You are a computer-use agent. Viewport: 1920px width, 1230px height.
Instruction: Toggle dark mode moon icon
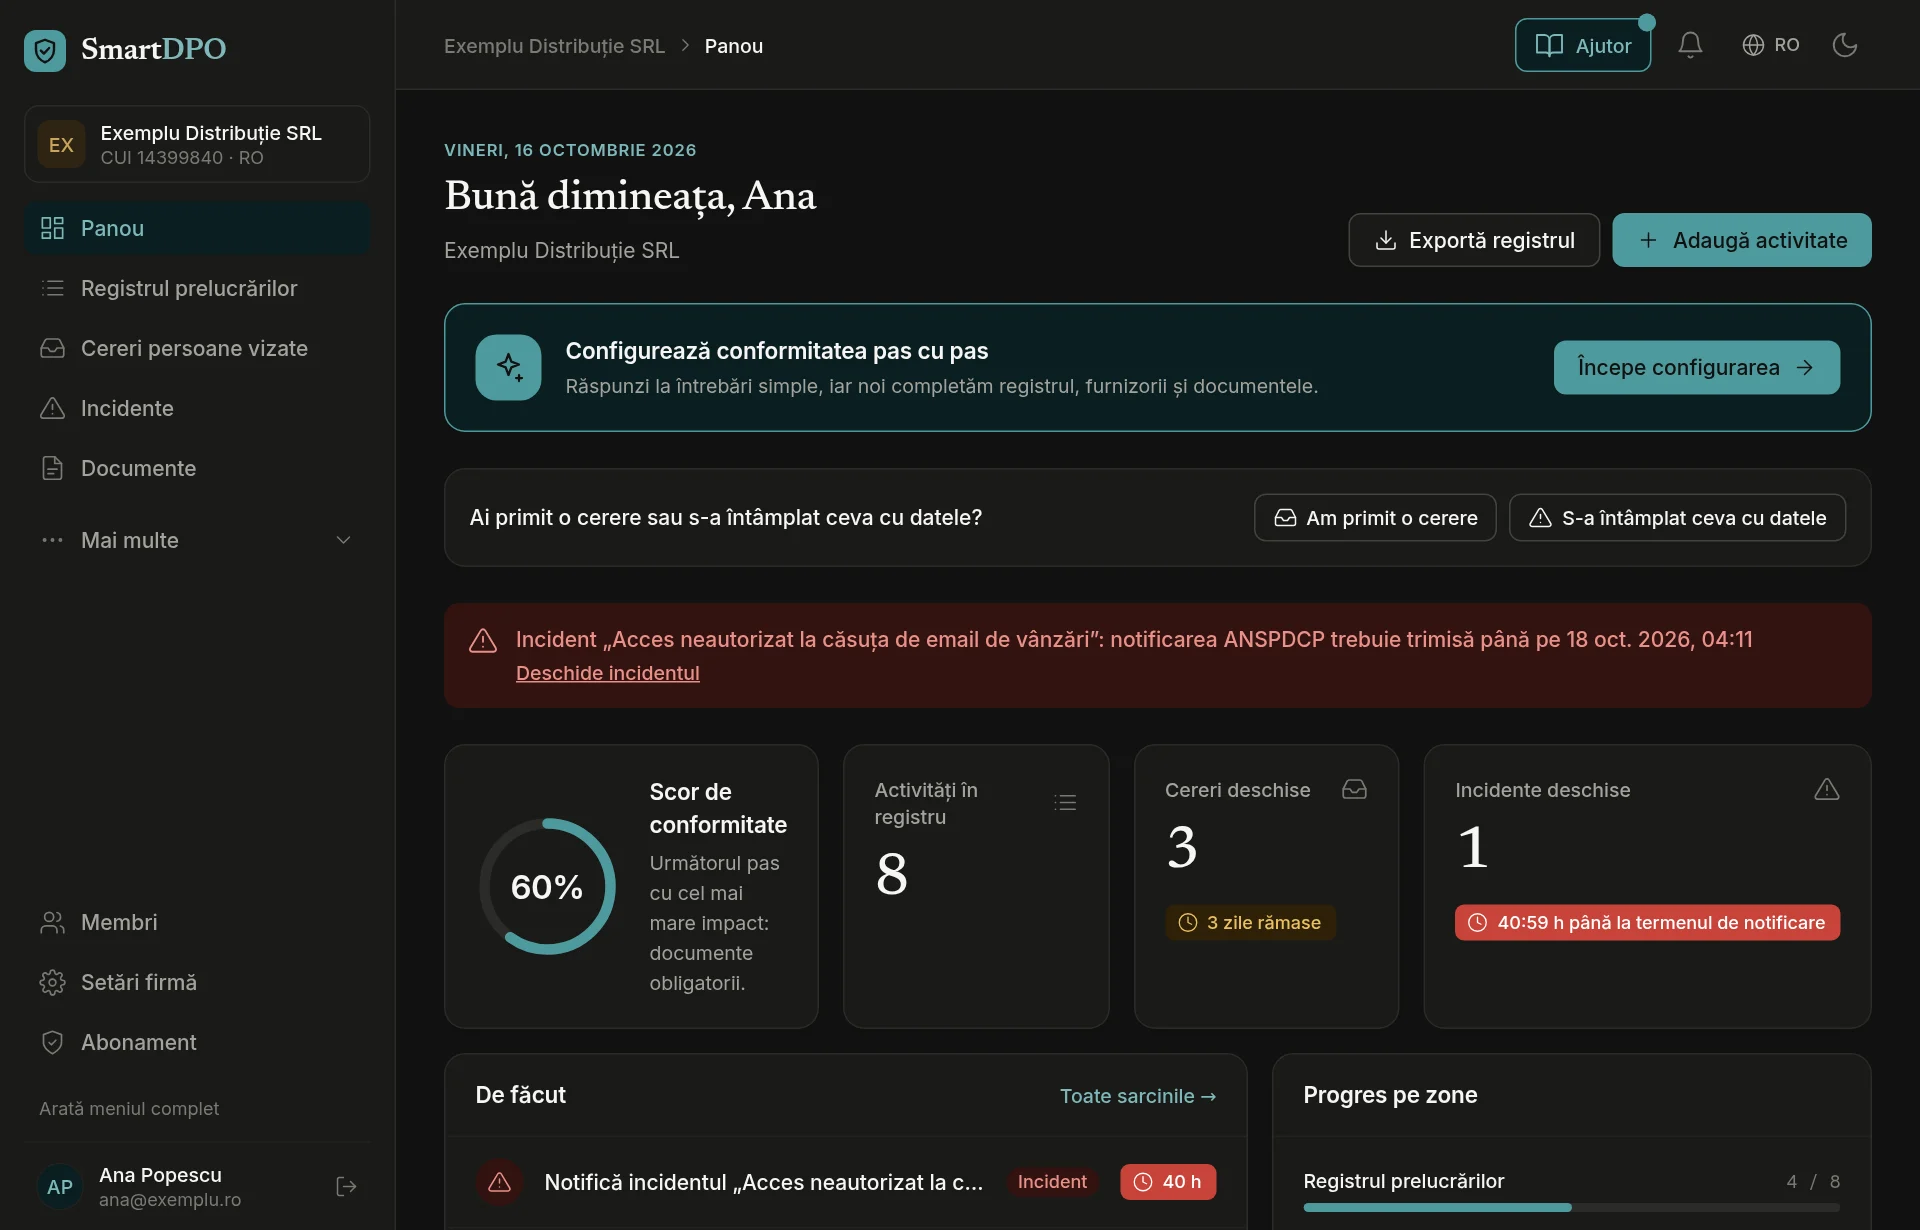[x=1844, y=45]
